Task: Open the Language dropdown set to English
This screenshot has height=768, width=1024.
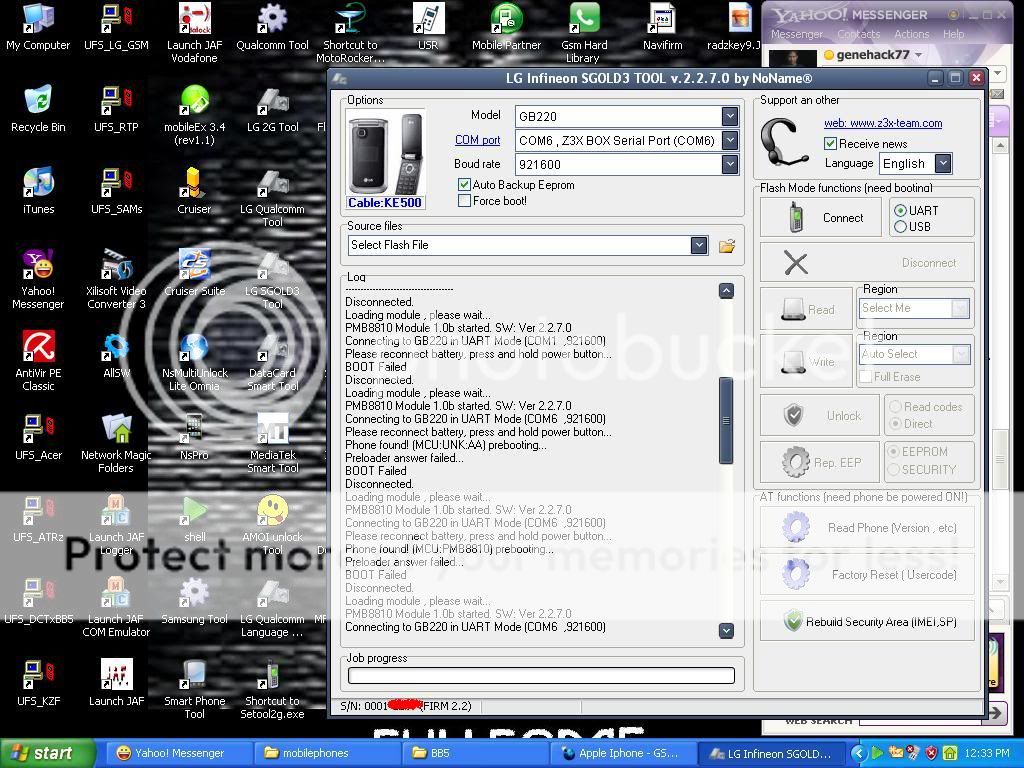Action: tap(942, 163)
